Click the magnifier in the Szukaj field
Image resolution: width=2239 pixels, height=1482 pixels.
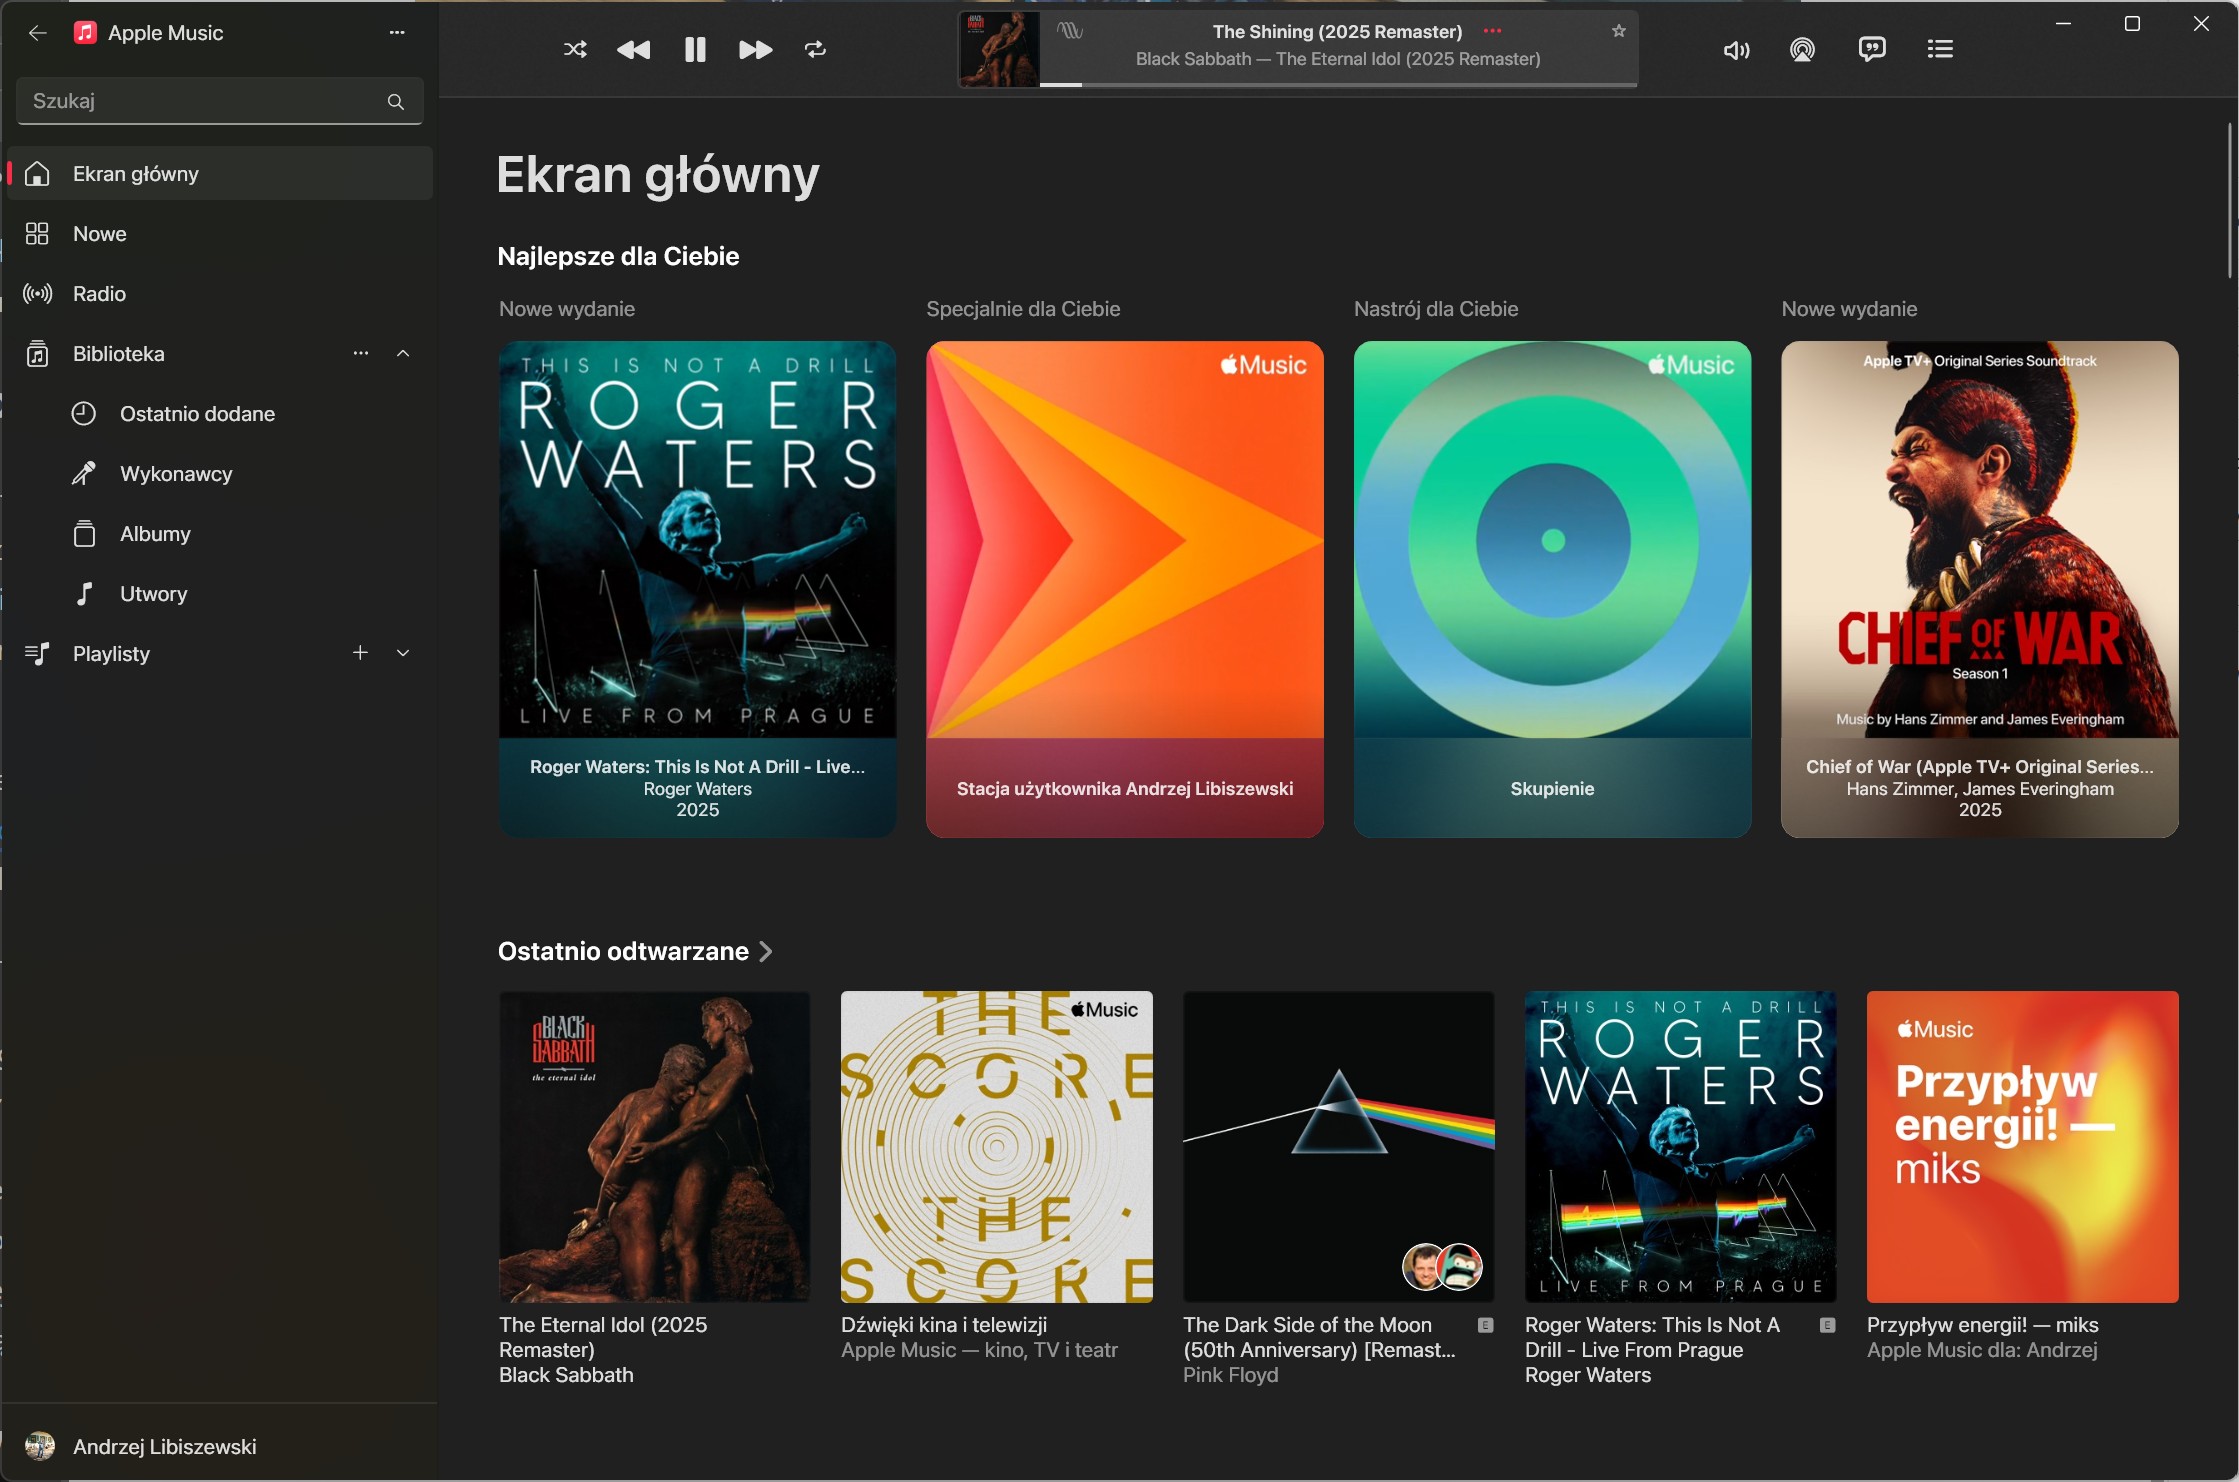395,101
